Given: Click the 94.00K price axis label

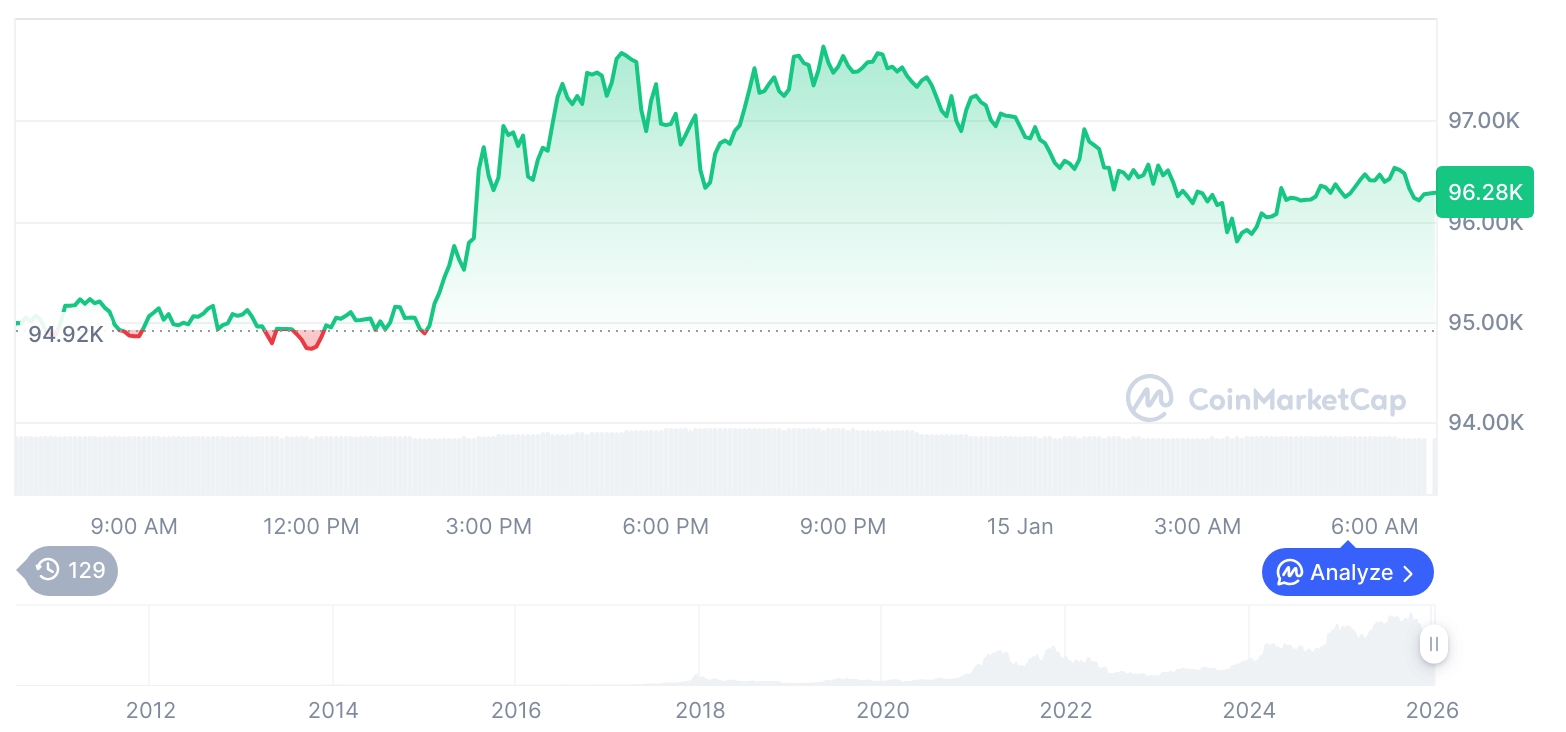Looking at the screenshot, I should [x=1484, y=423].
